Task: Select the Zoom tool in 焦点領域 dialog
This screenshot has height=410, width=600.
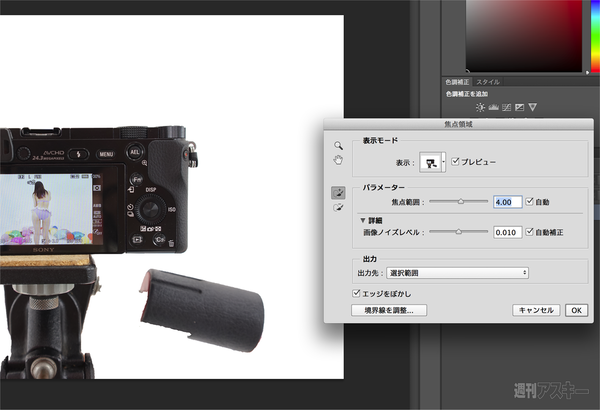Action: tap(338, 145)
